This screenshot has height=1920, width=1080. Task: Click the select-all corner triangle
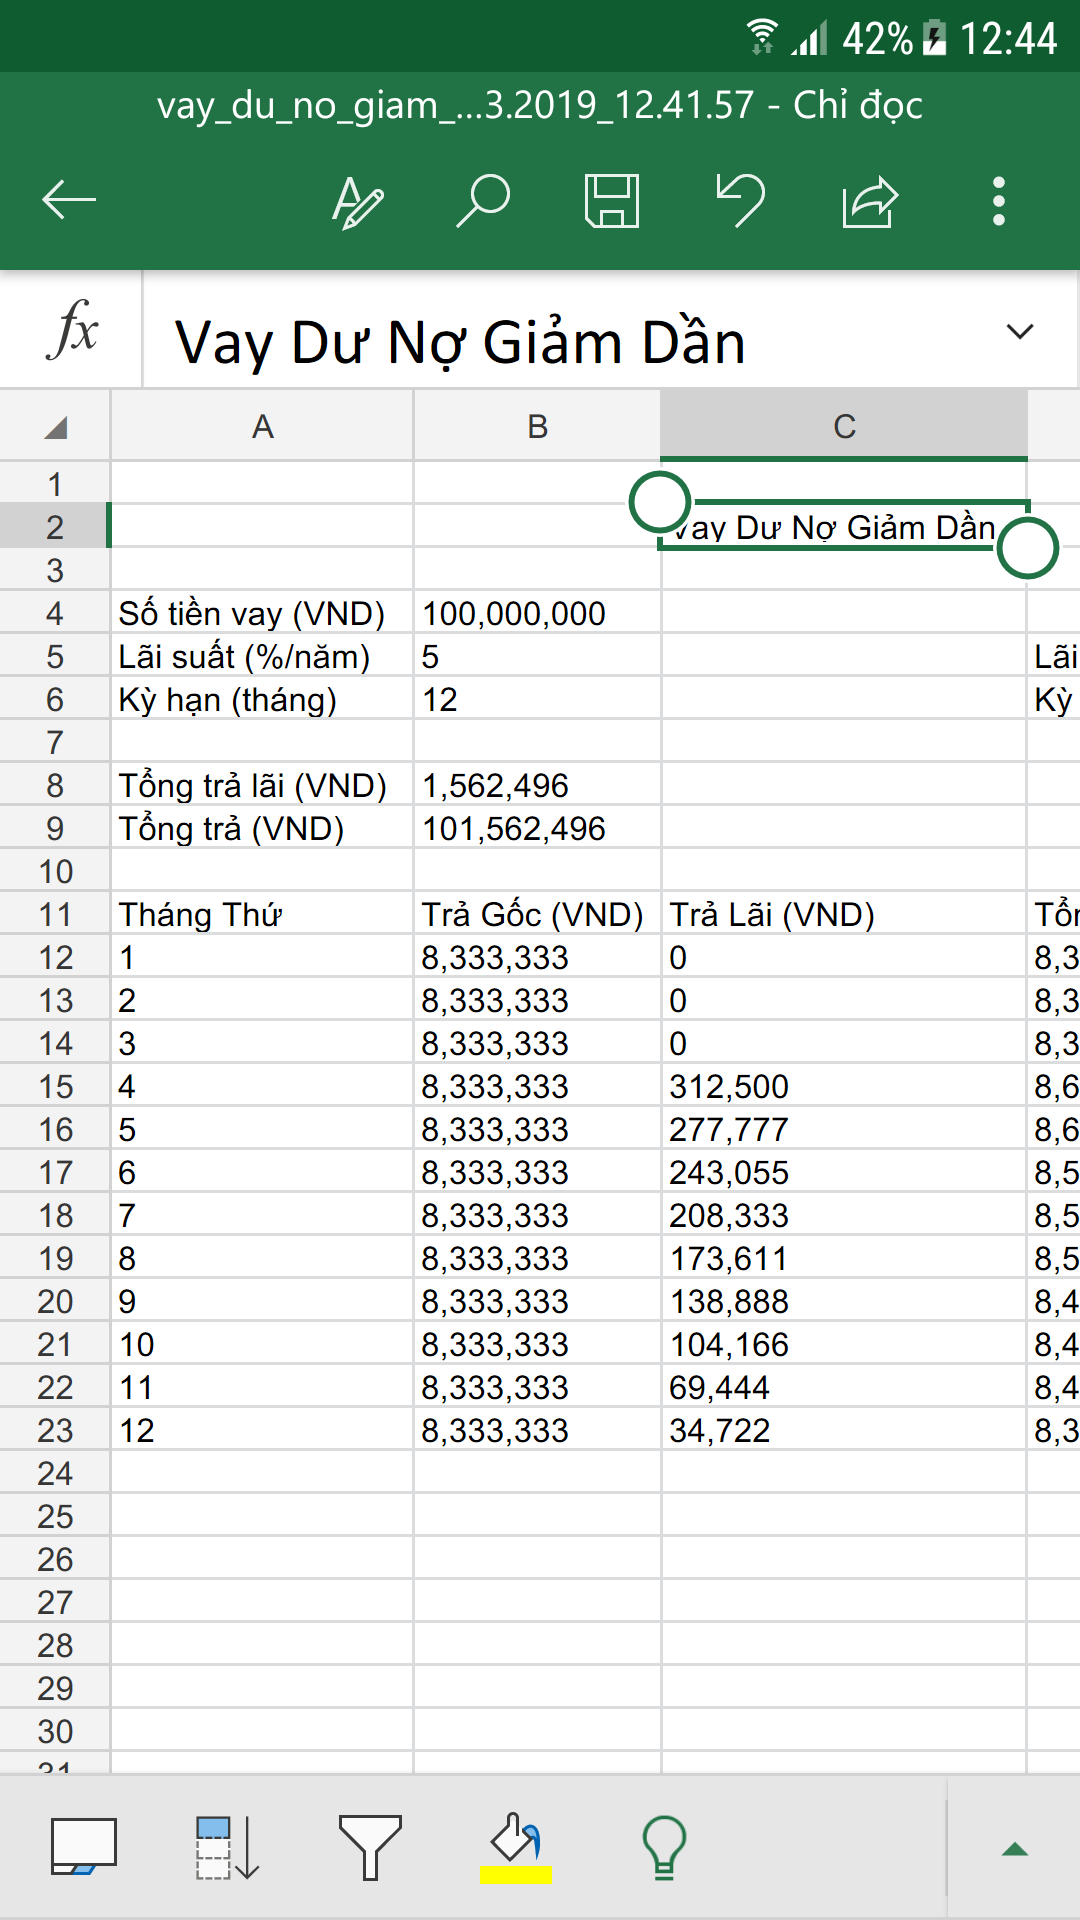click(55, 427)
